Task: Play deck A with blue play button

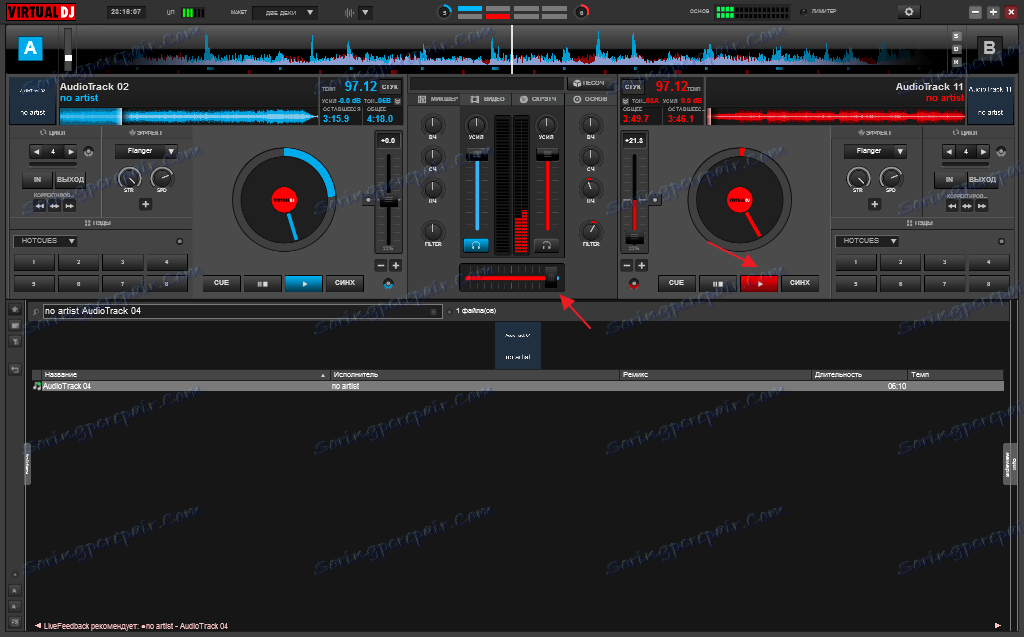Action: click(x=304, y=284)
